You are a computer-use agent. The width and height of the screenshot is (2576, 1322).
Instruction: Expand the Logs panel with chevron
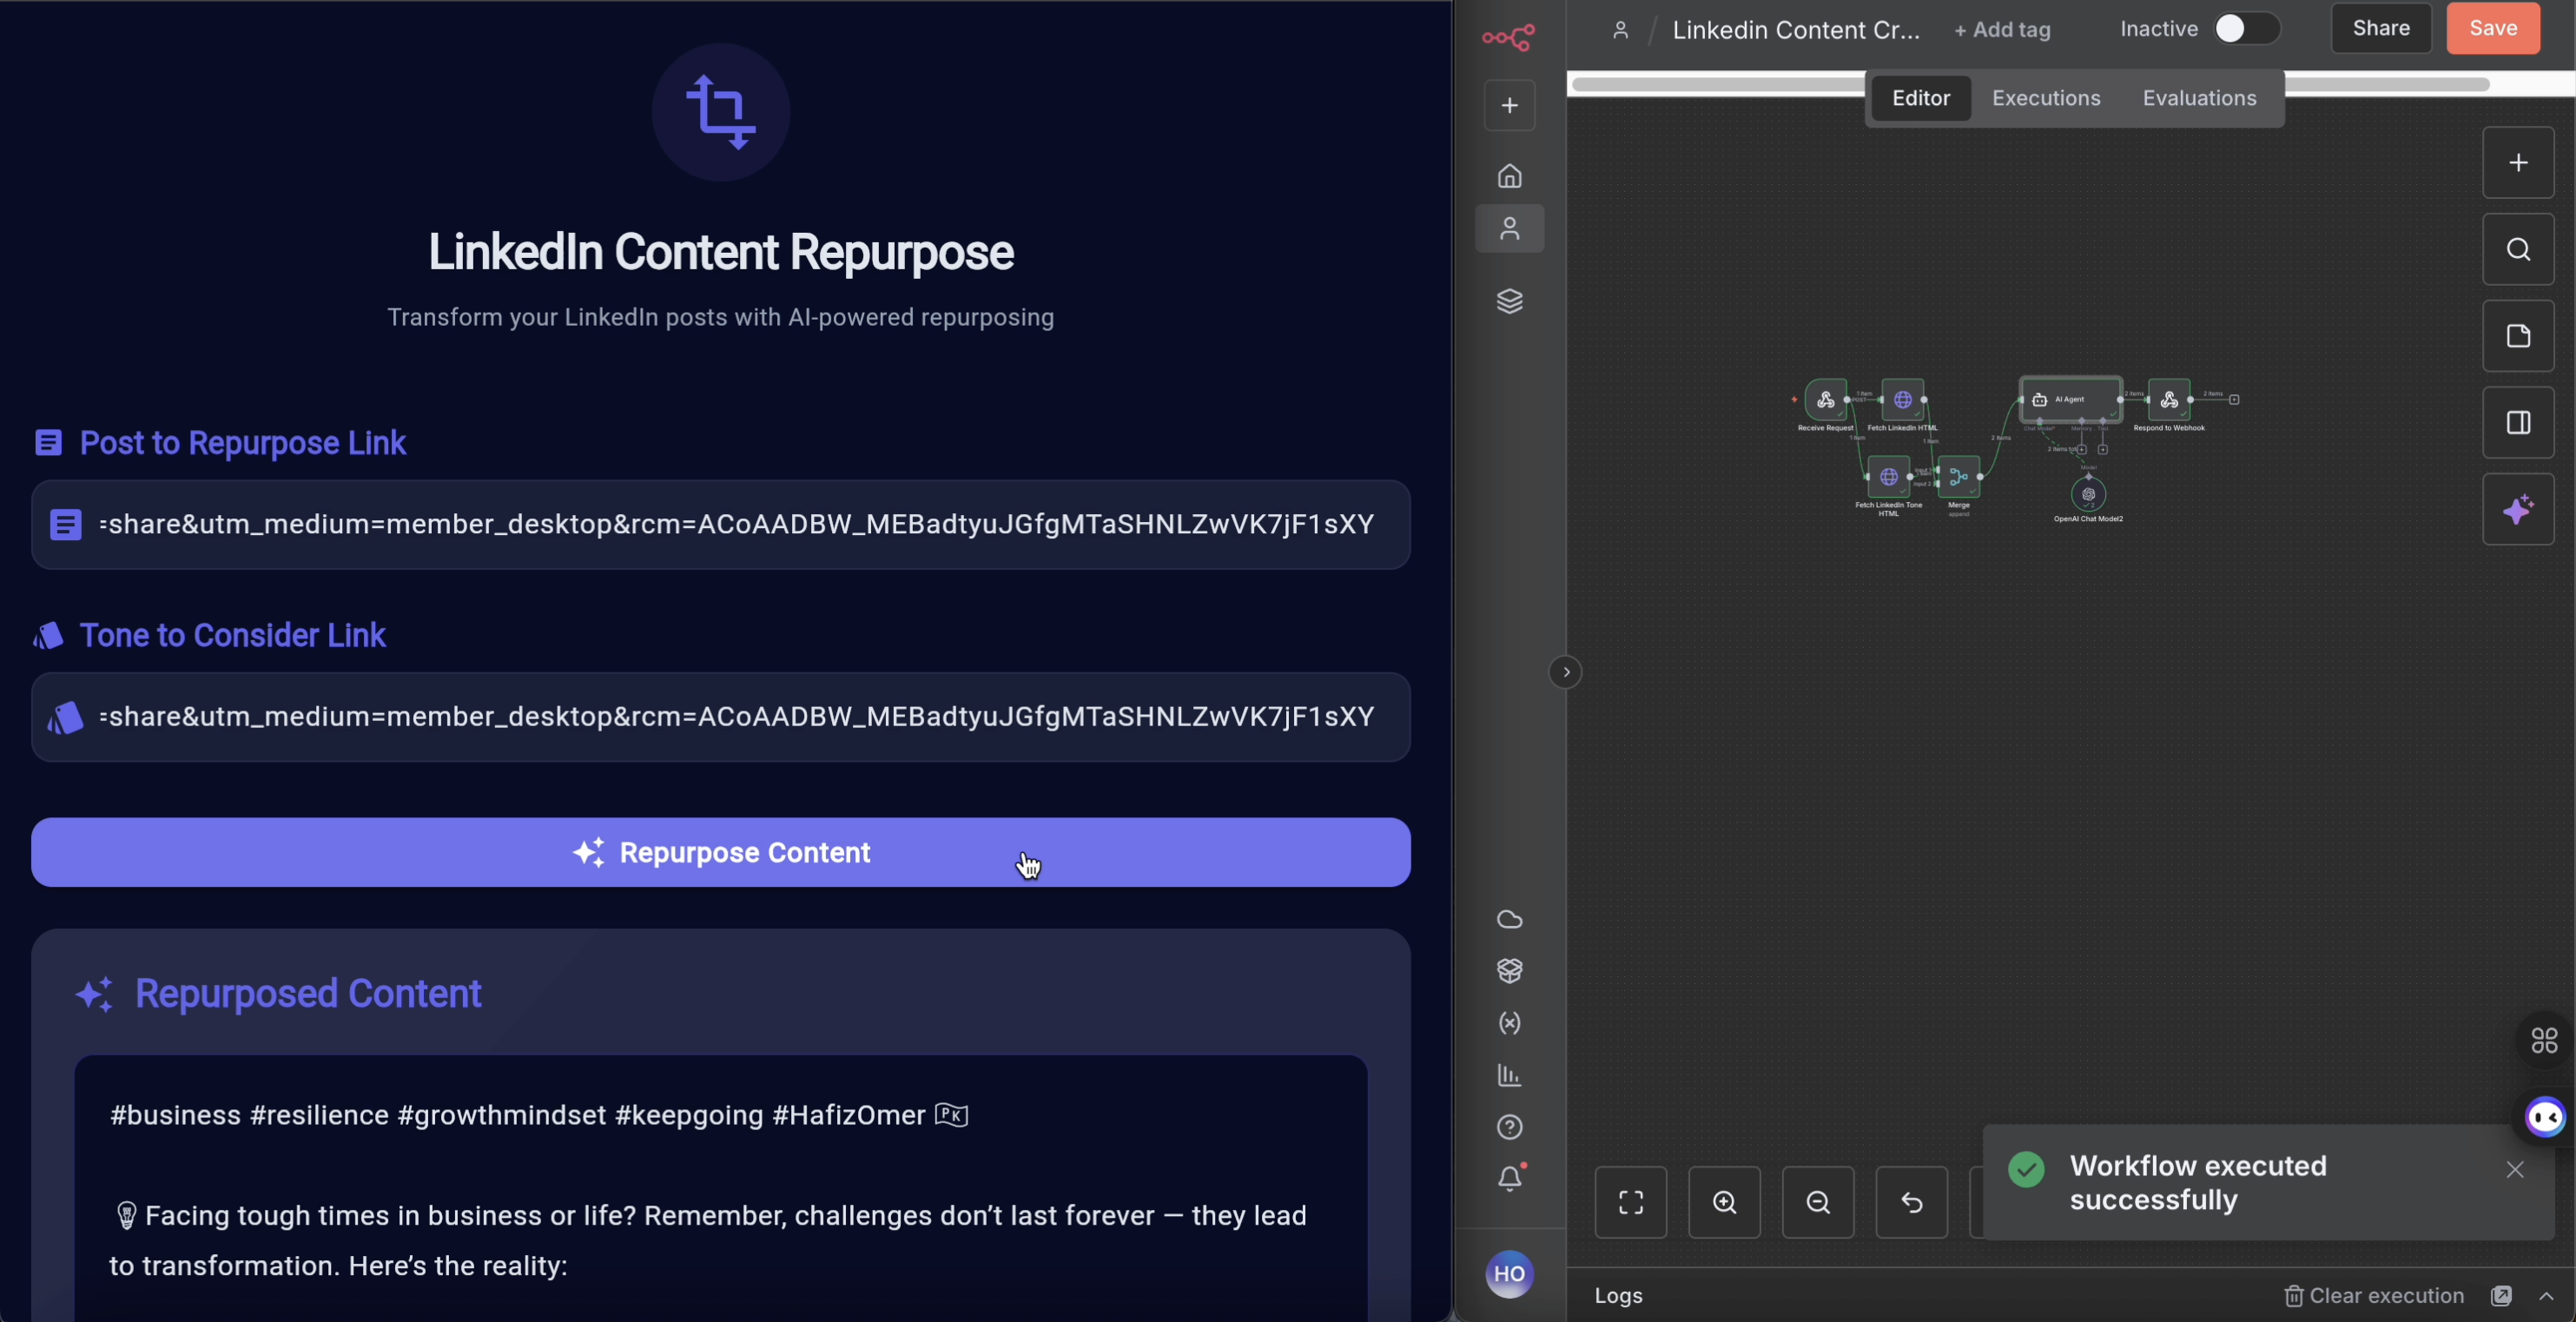point(2546,1296)
